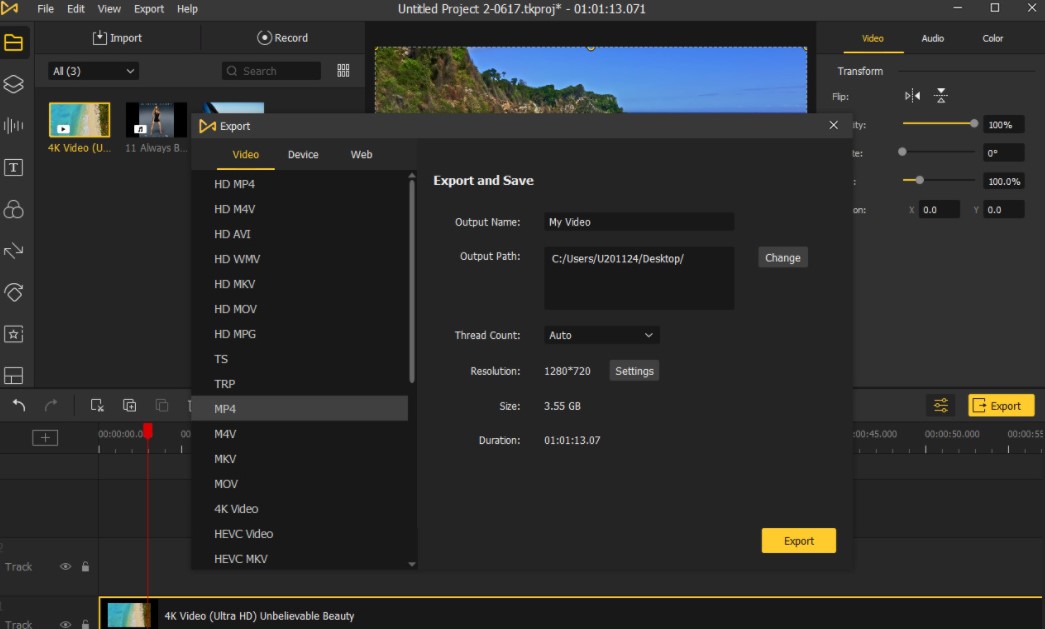This screenshot has height=629, width=1045.
Task: Click the format list scroll-up arrow
Action: pos(412,176)
